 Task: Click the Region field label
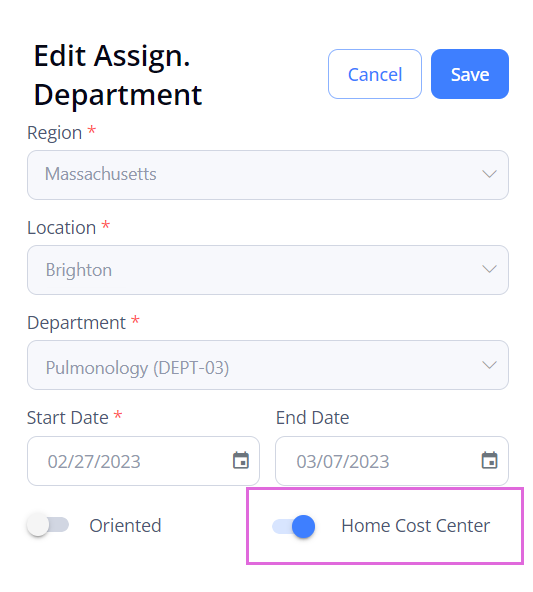[x=55, y=133]
